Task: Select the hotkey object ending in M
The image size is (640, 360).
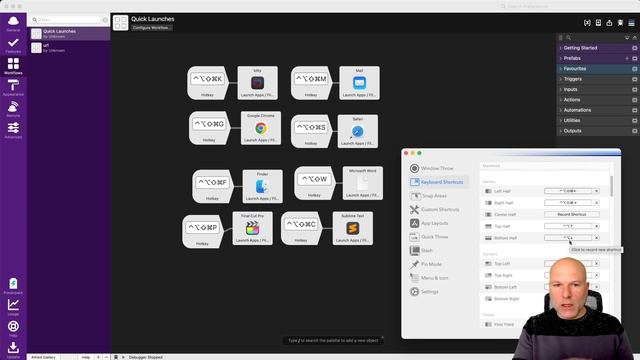Action: (311, 83)
